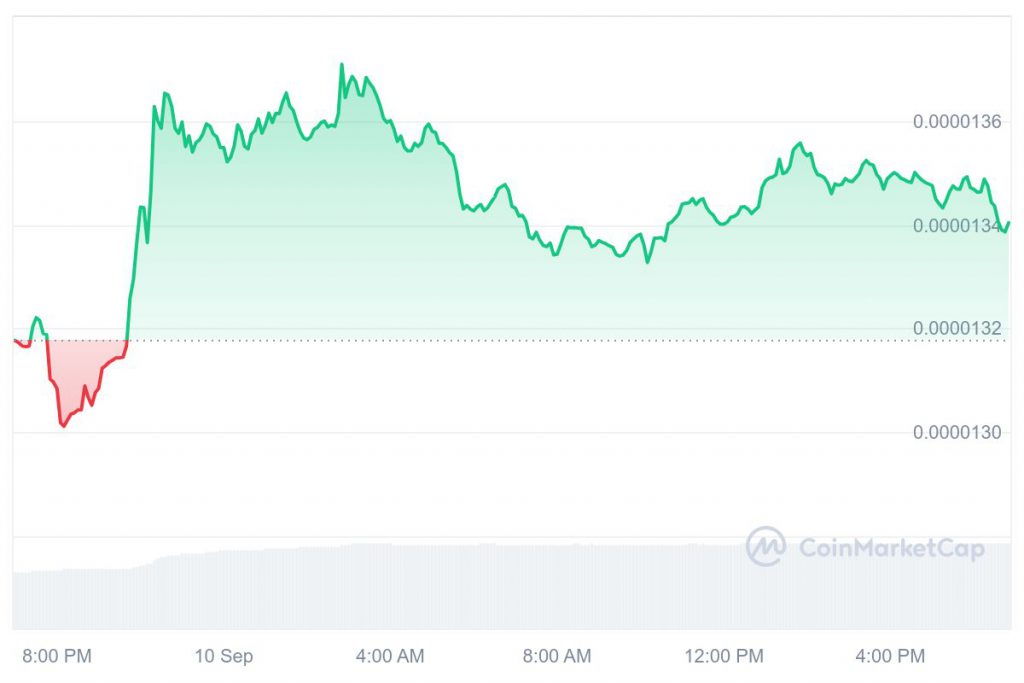This screenshot has height=683, width=1024.
Task: Click the 12:00 PM time axis label
Action: click(724, 656)
